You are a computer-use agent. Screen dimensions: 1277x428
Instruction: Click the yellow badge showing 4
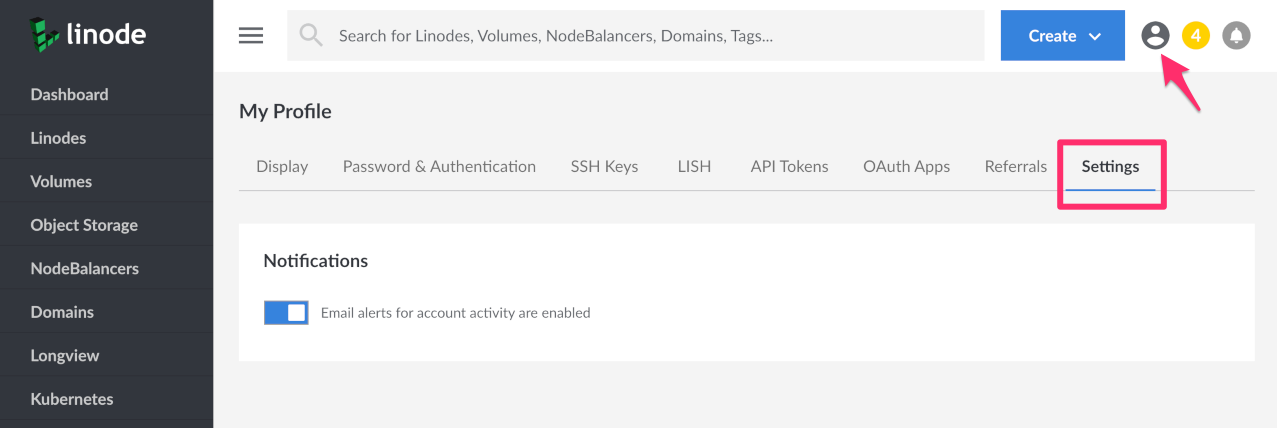[1196, 36]
